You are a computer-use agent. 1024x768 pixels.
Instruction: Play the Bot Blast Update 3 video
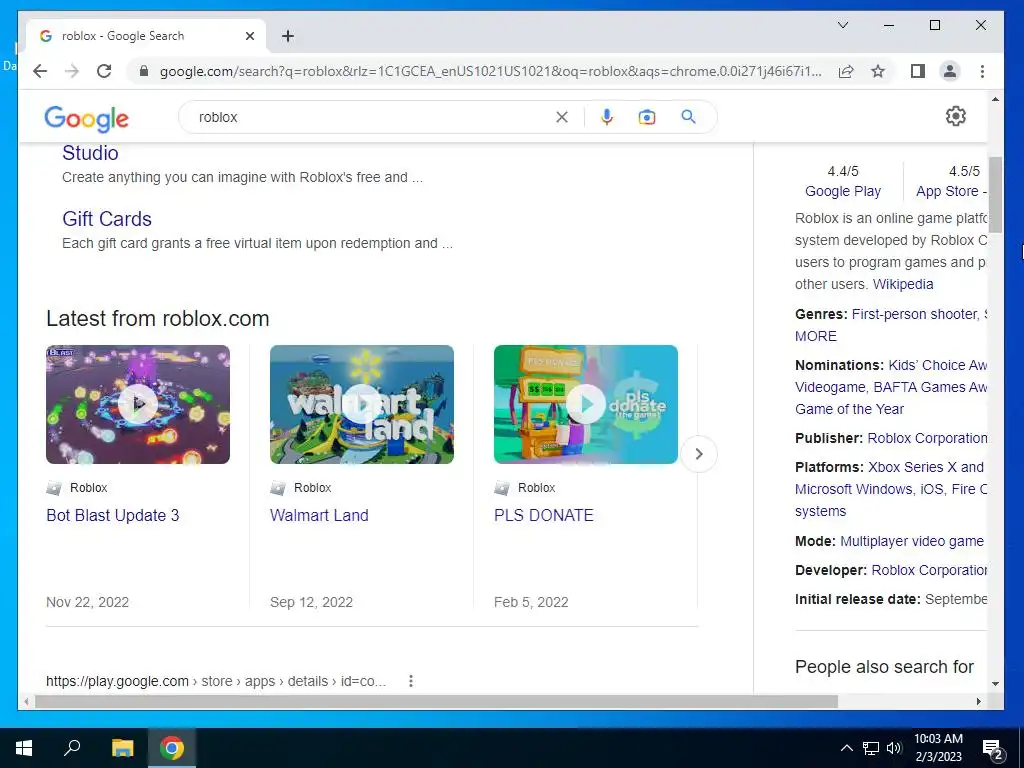pyautogui.click(x=138, y=404)
